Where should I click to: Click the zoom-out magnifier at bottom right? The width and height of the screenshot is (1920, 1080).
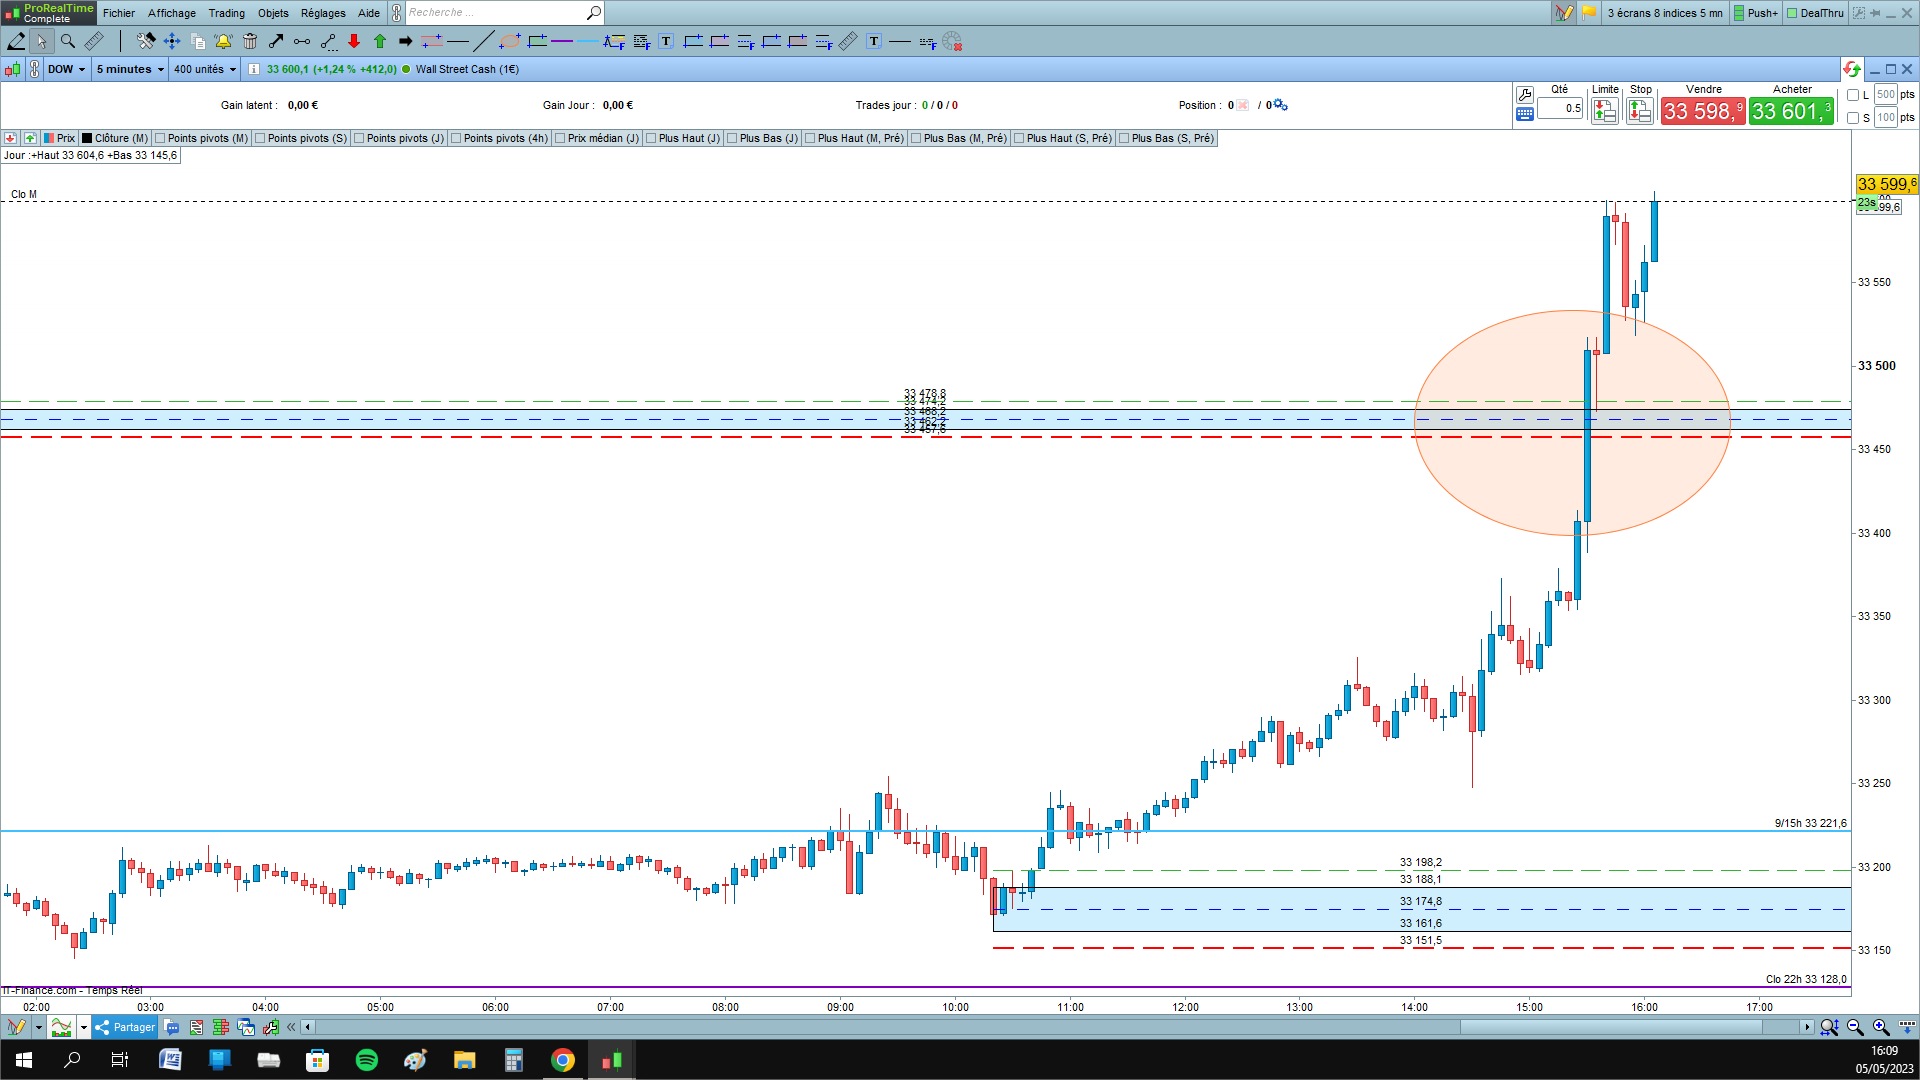1855,1027
